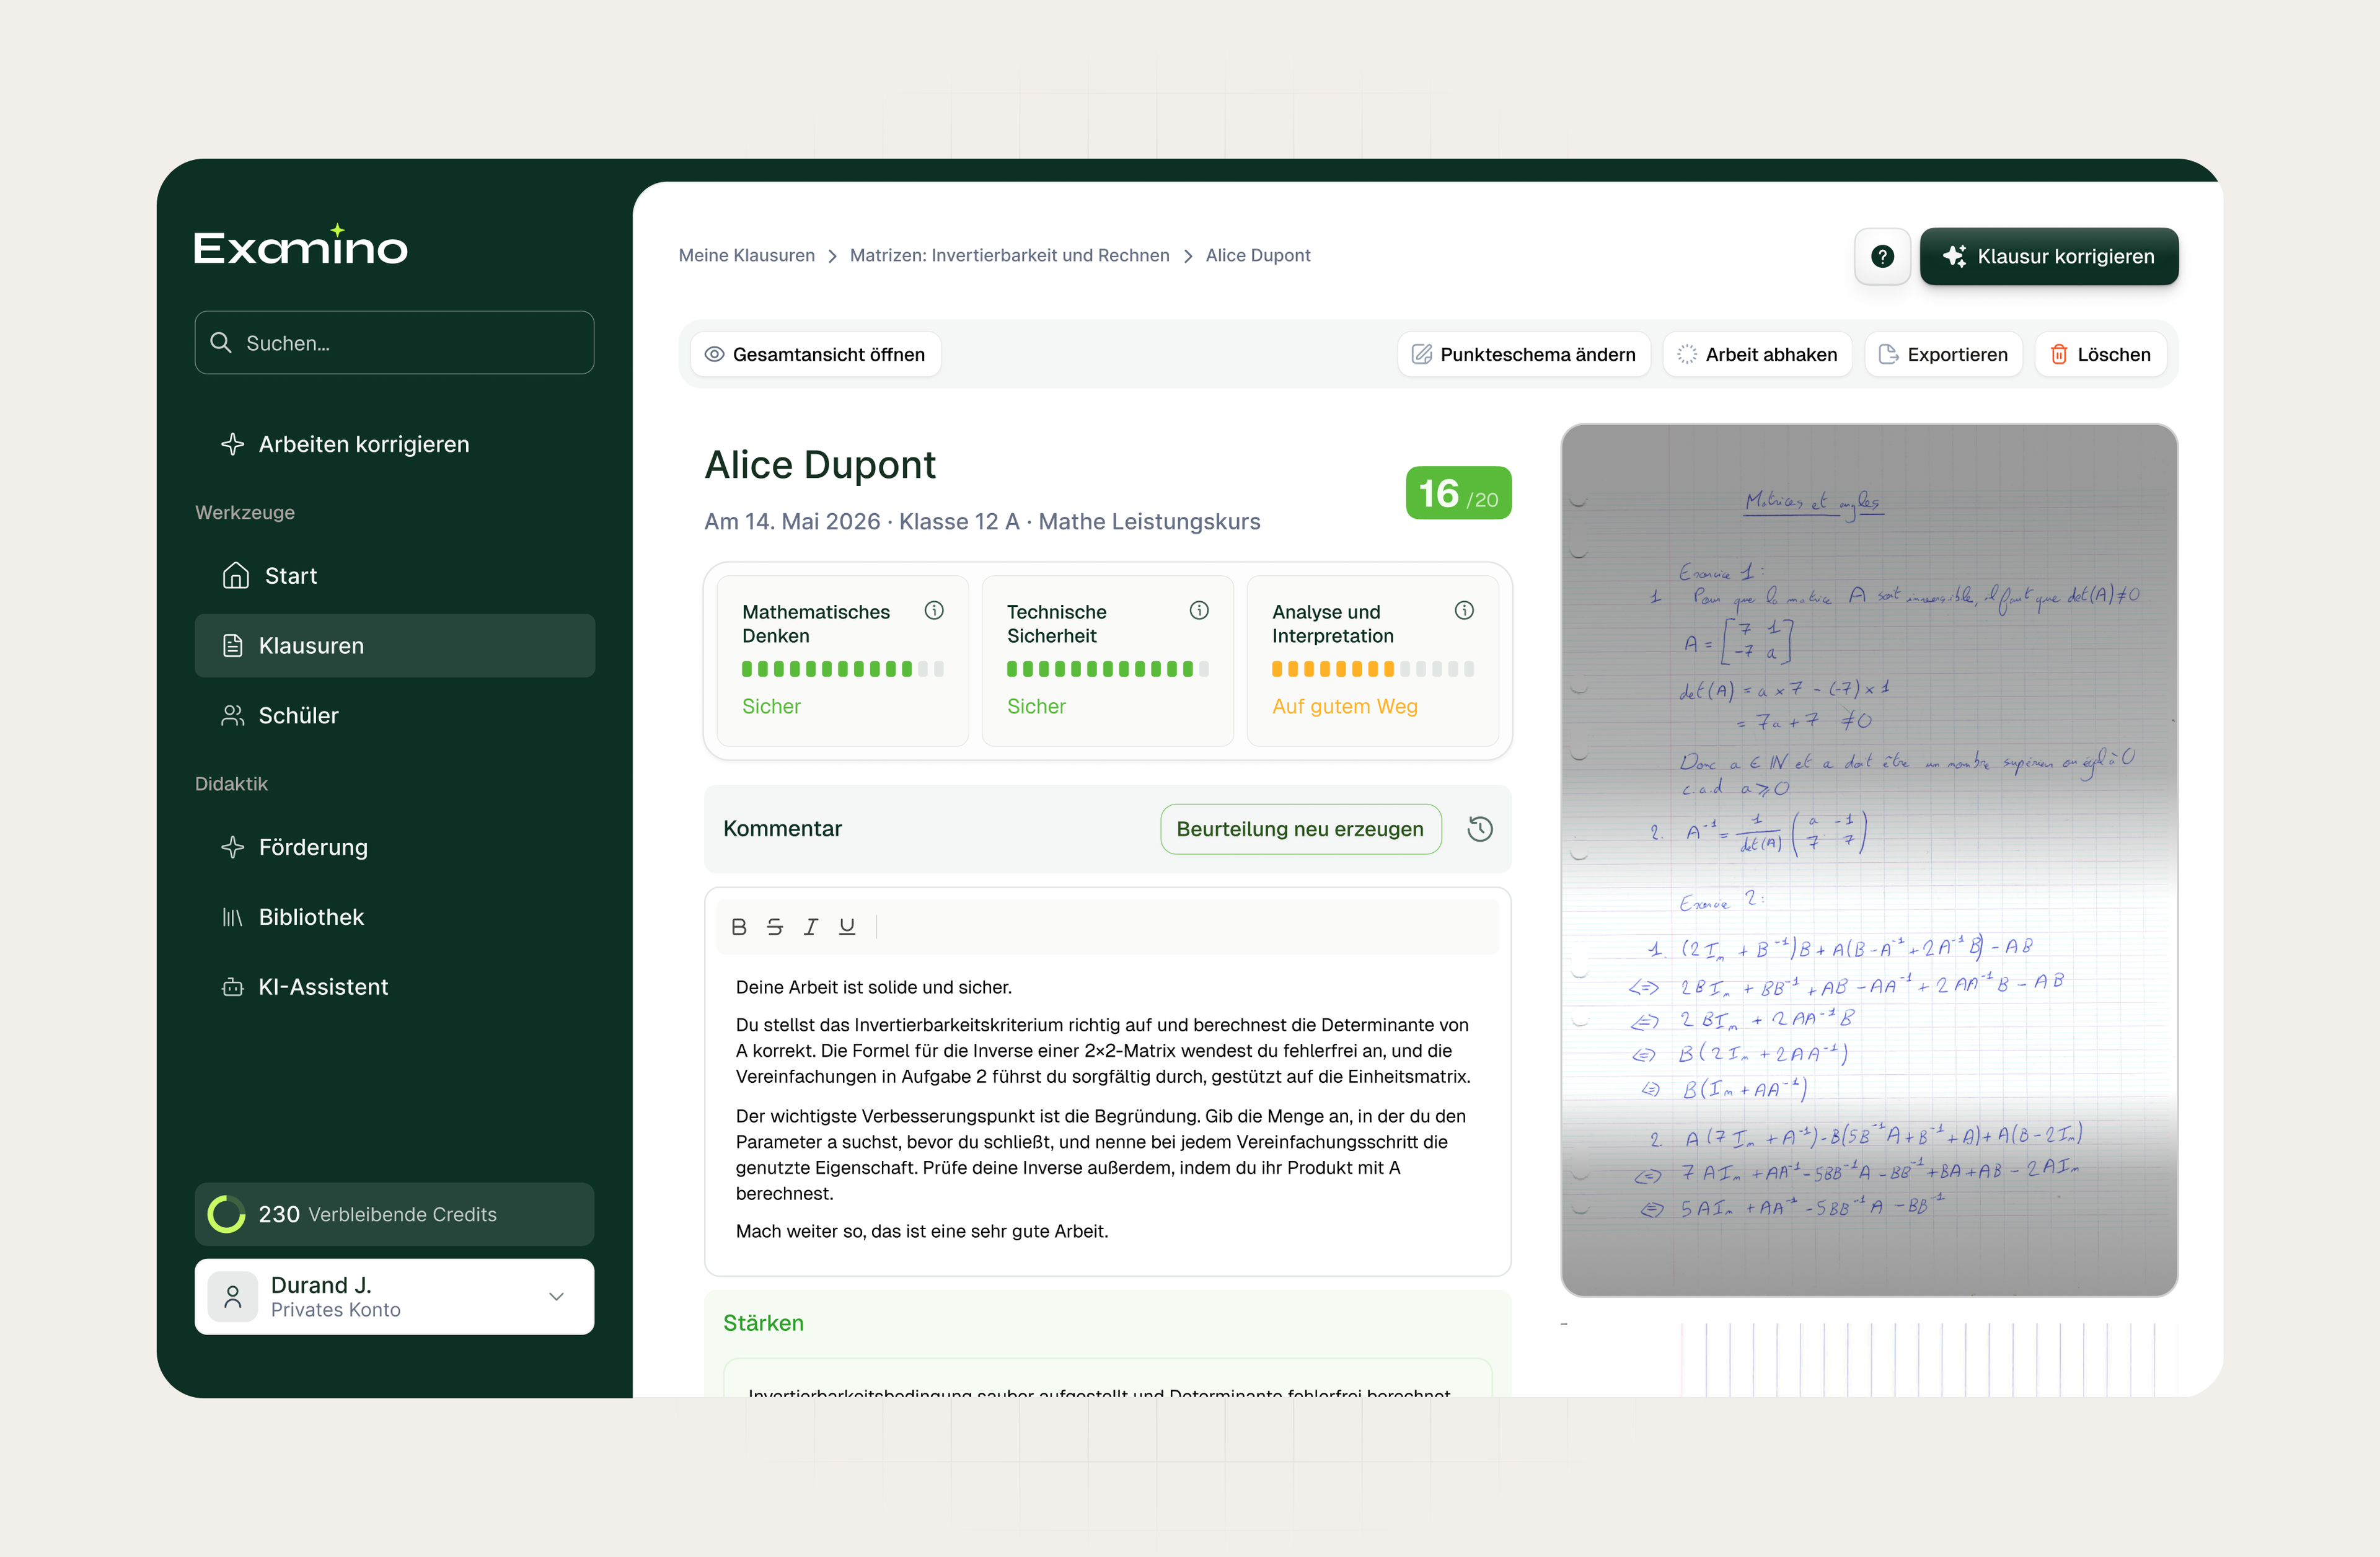This screenshot has height=1557, width=2380.
Task: Open Bibliothek section
Action: [x=394, y=917]
